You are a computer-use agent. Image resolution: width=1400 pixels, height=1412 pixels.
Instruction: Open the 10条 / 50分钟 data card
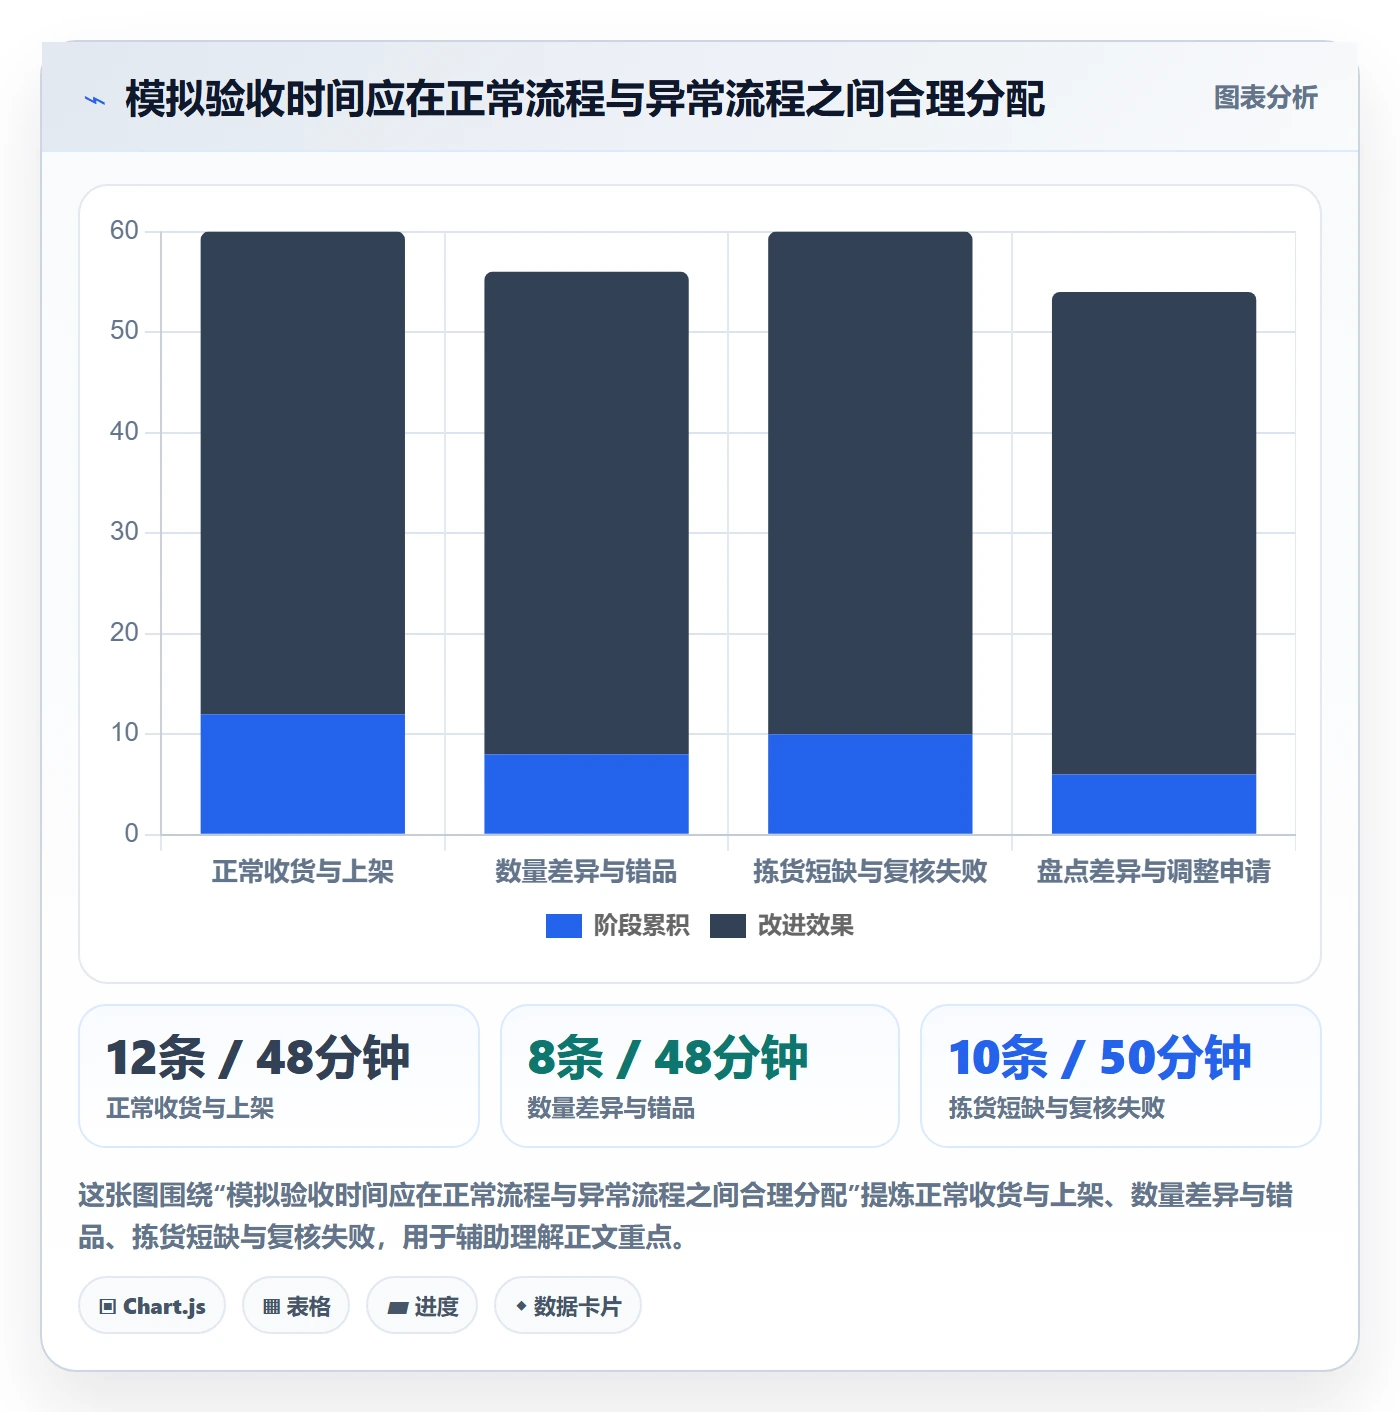[1121, 1076]
